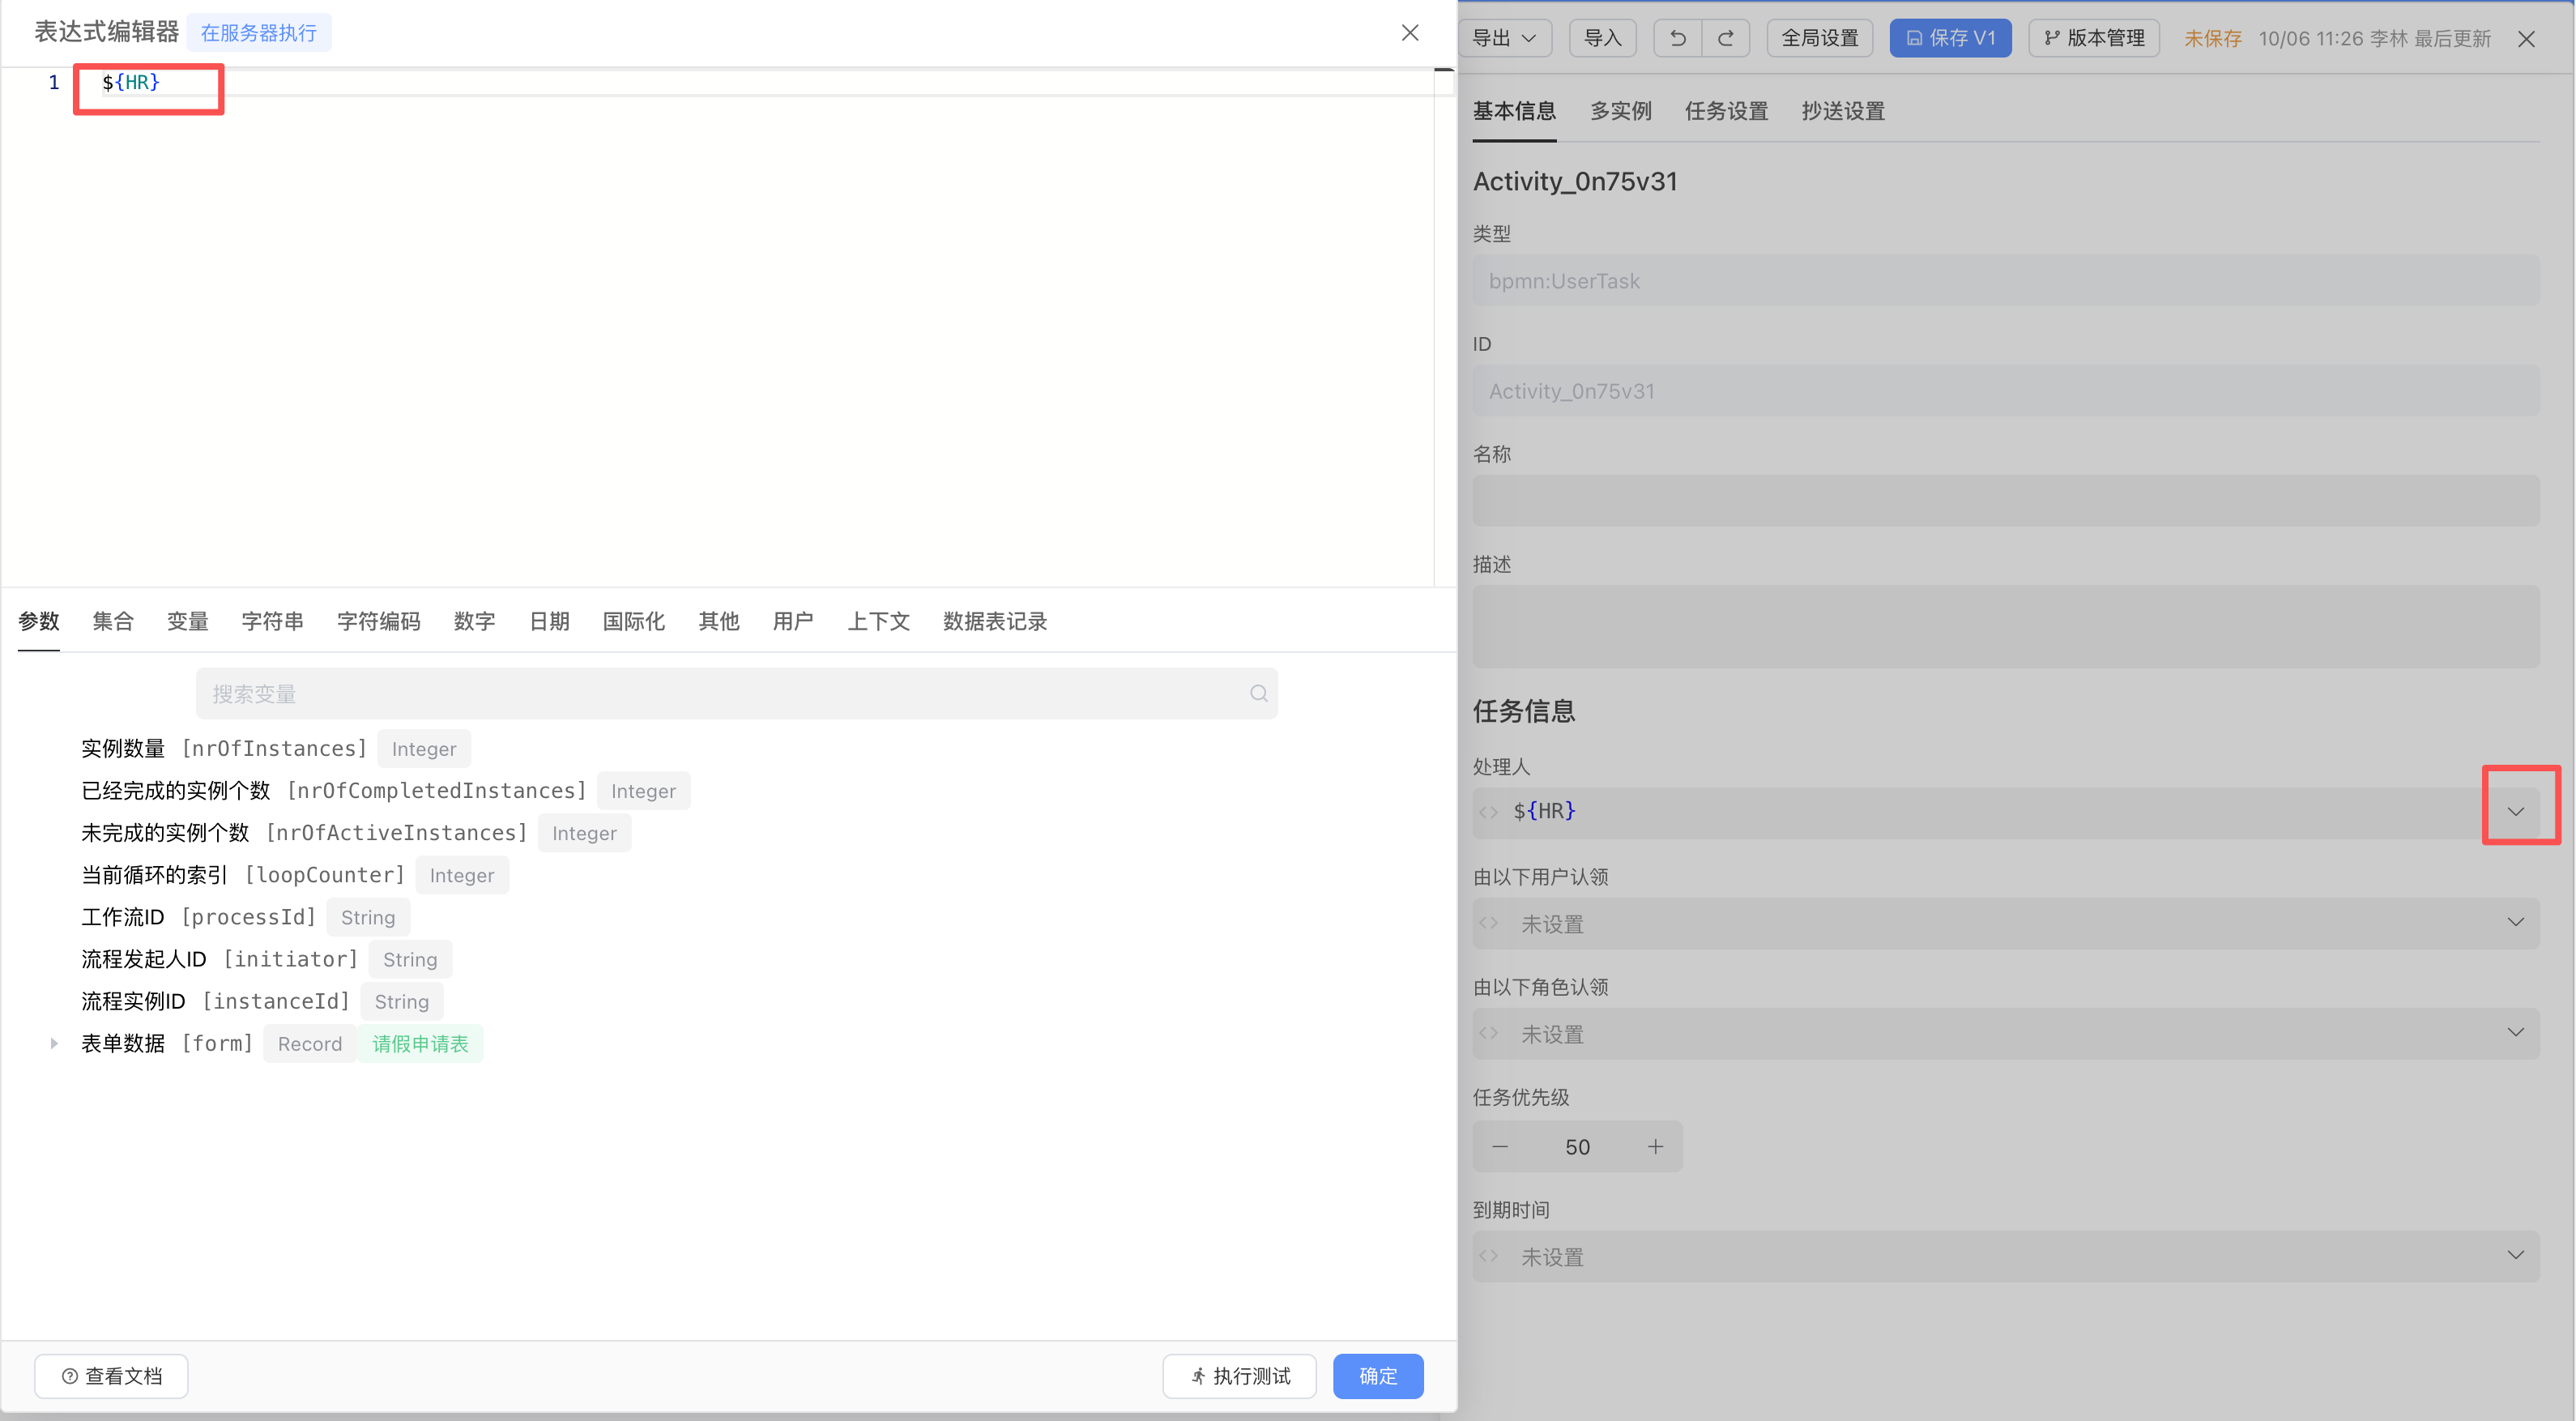Image resolution: width=2576 pixels, height=1421 pixels.
Task: Open the 到期时间 dropdown
Action: (x=2516, y=1255)
